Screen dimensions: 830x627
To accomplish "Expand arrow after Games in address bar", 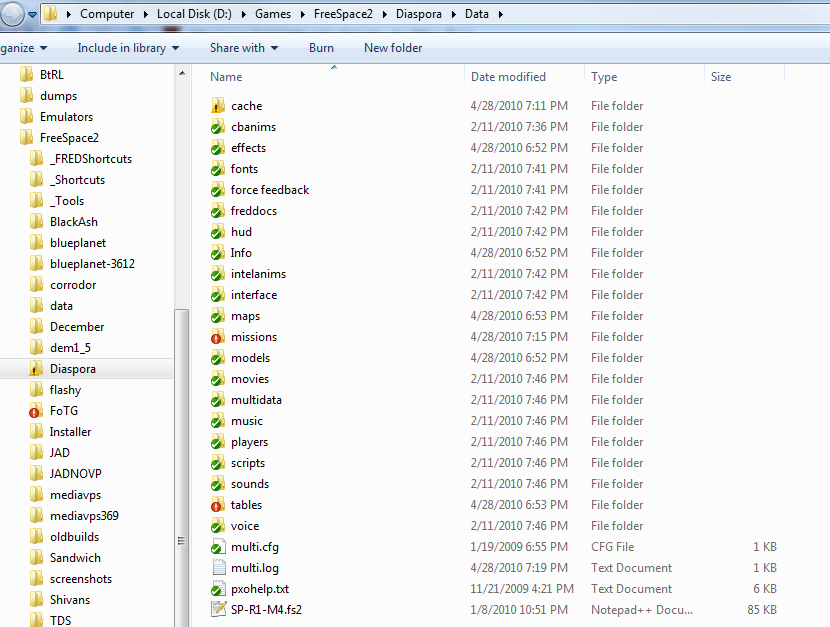I will coord(303,14).
